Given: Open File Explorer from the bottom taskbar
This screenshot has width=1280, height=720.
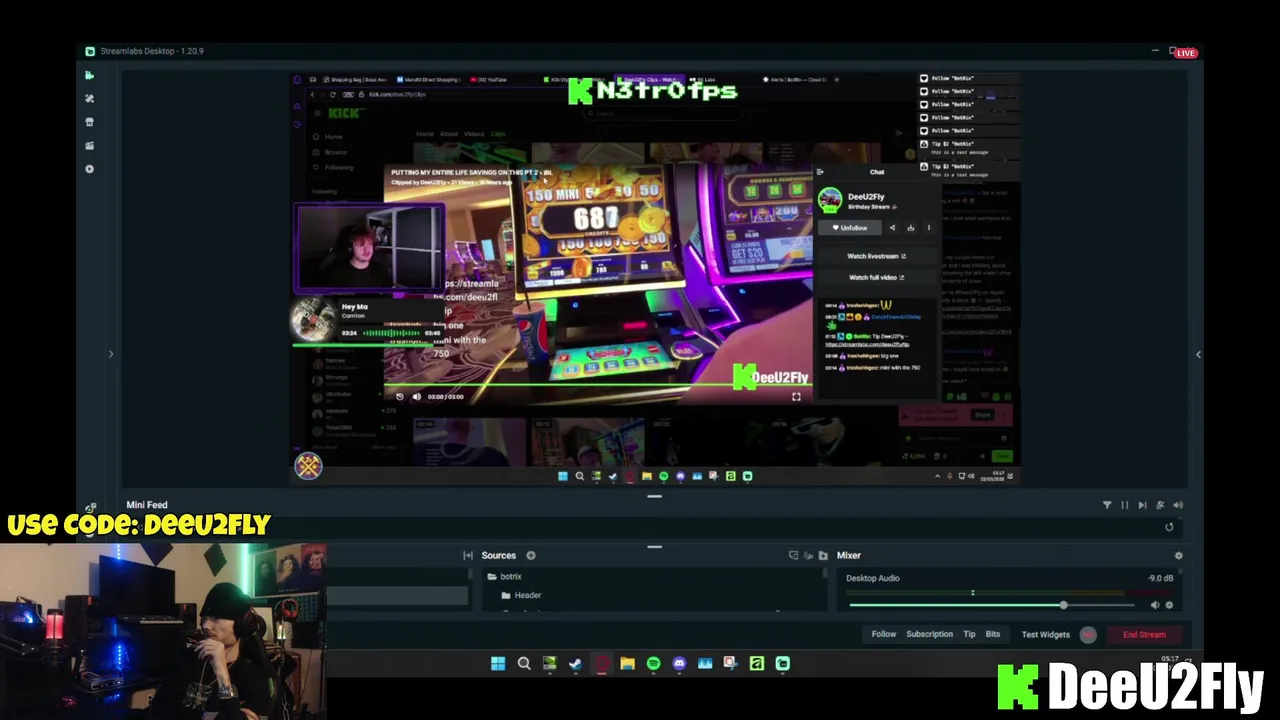Looking at the screenshot, I should pos(627,663).
